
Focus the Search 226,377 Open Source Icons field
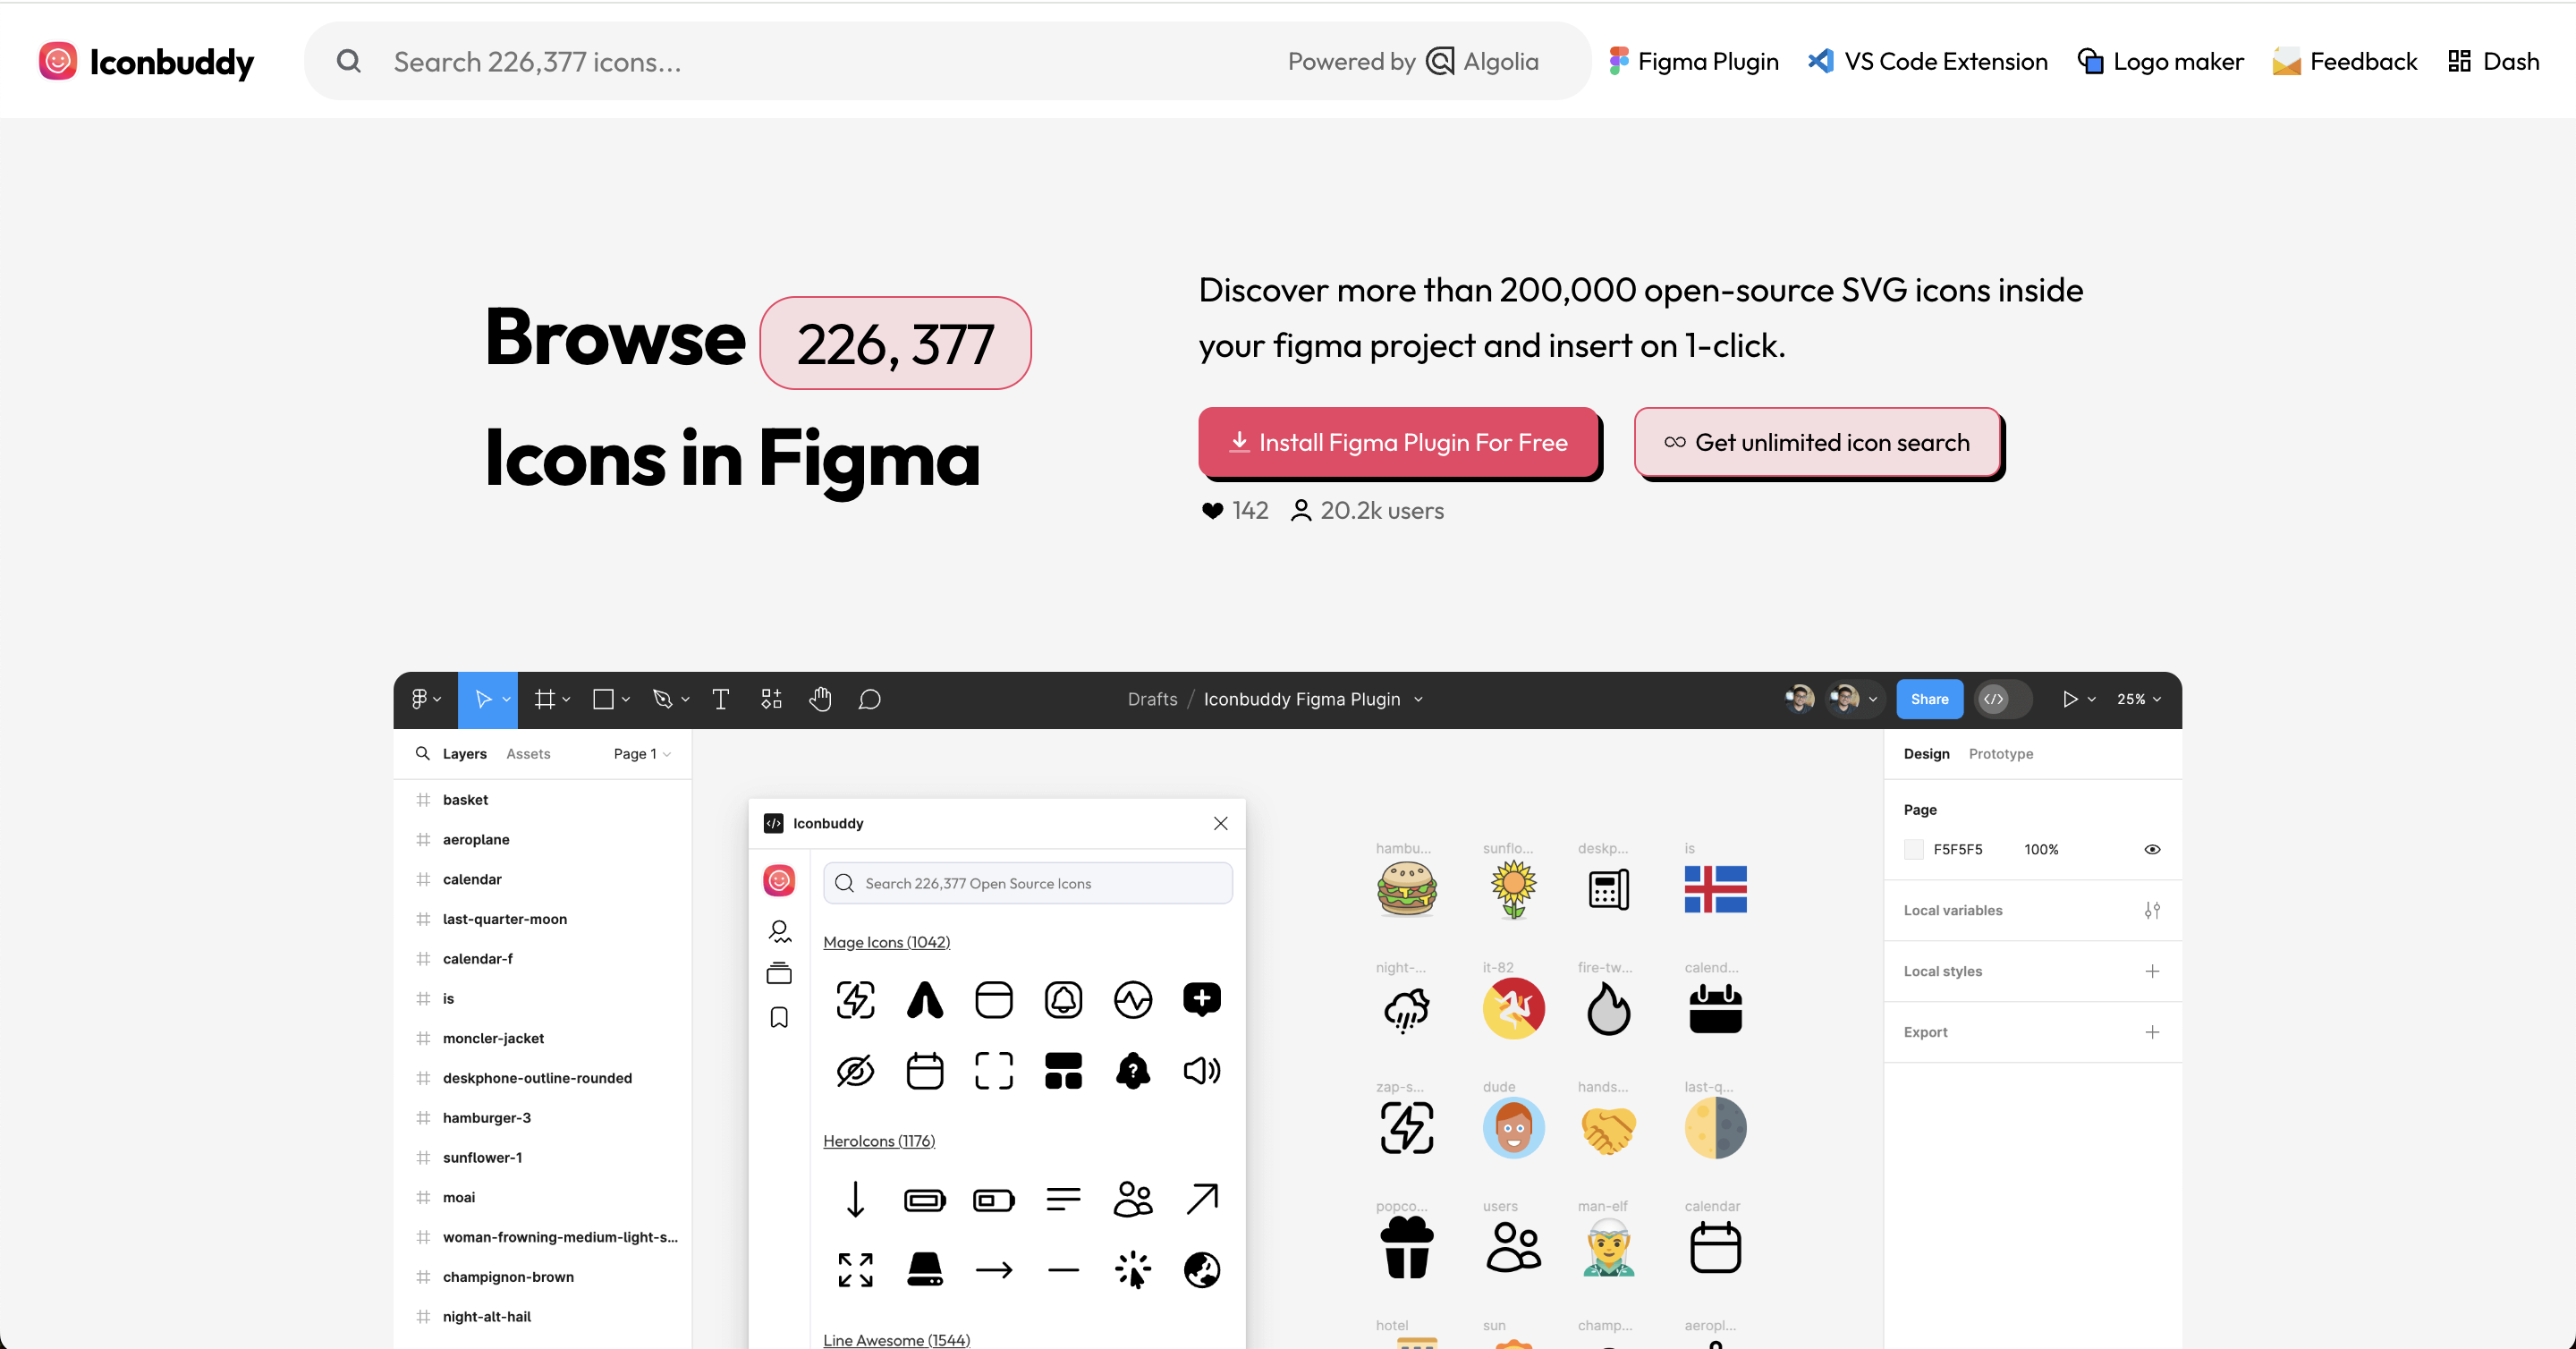(1027, 883)
